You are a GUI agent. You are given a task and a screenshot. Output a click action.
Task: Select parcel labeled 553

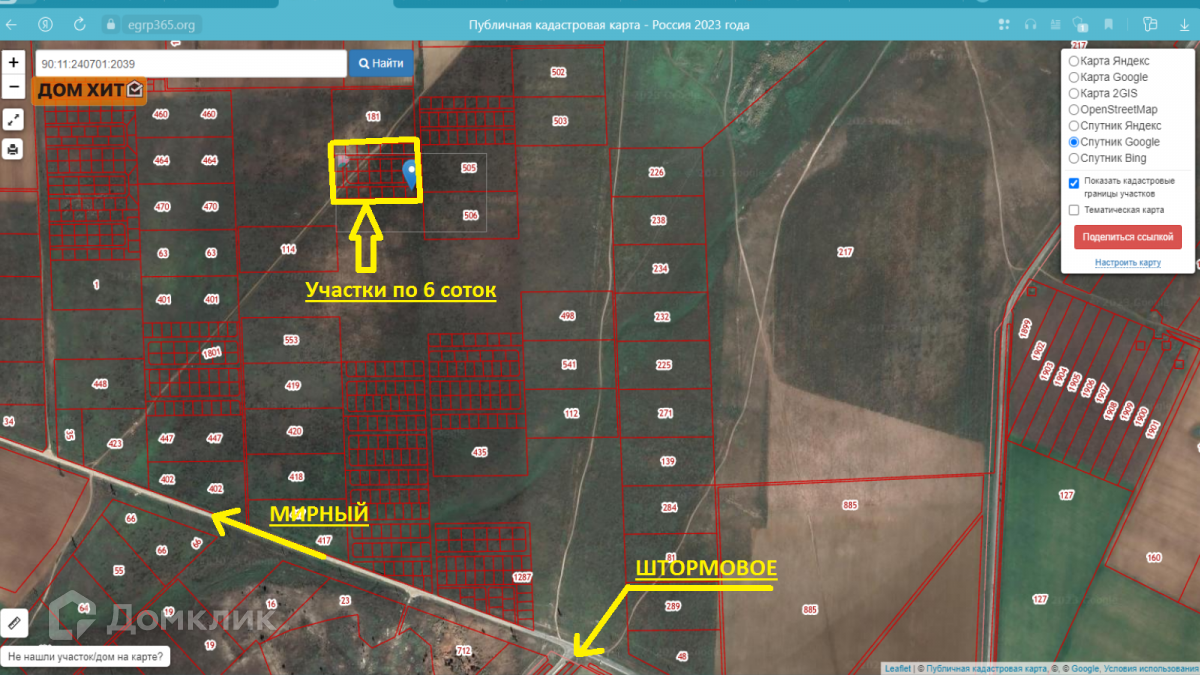coord(291,340)
